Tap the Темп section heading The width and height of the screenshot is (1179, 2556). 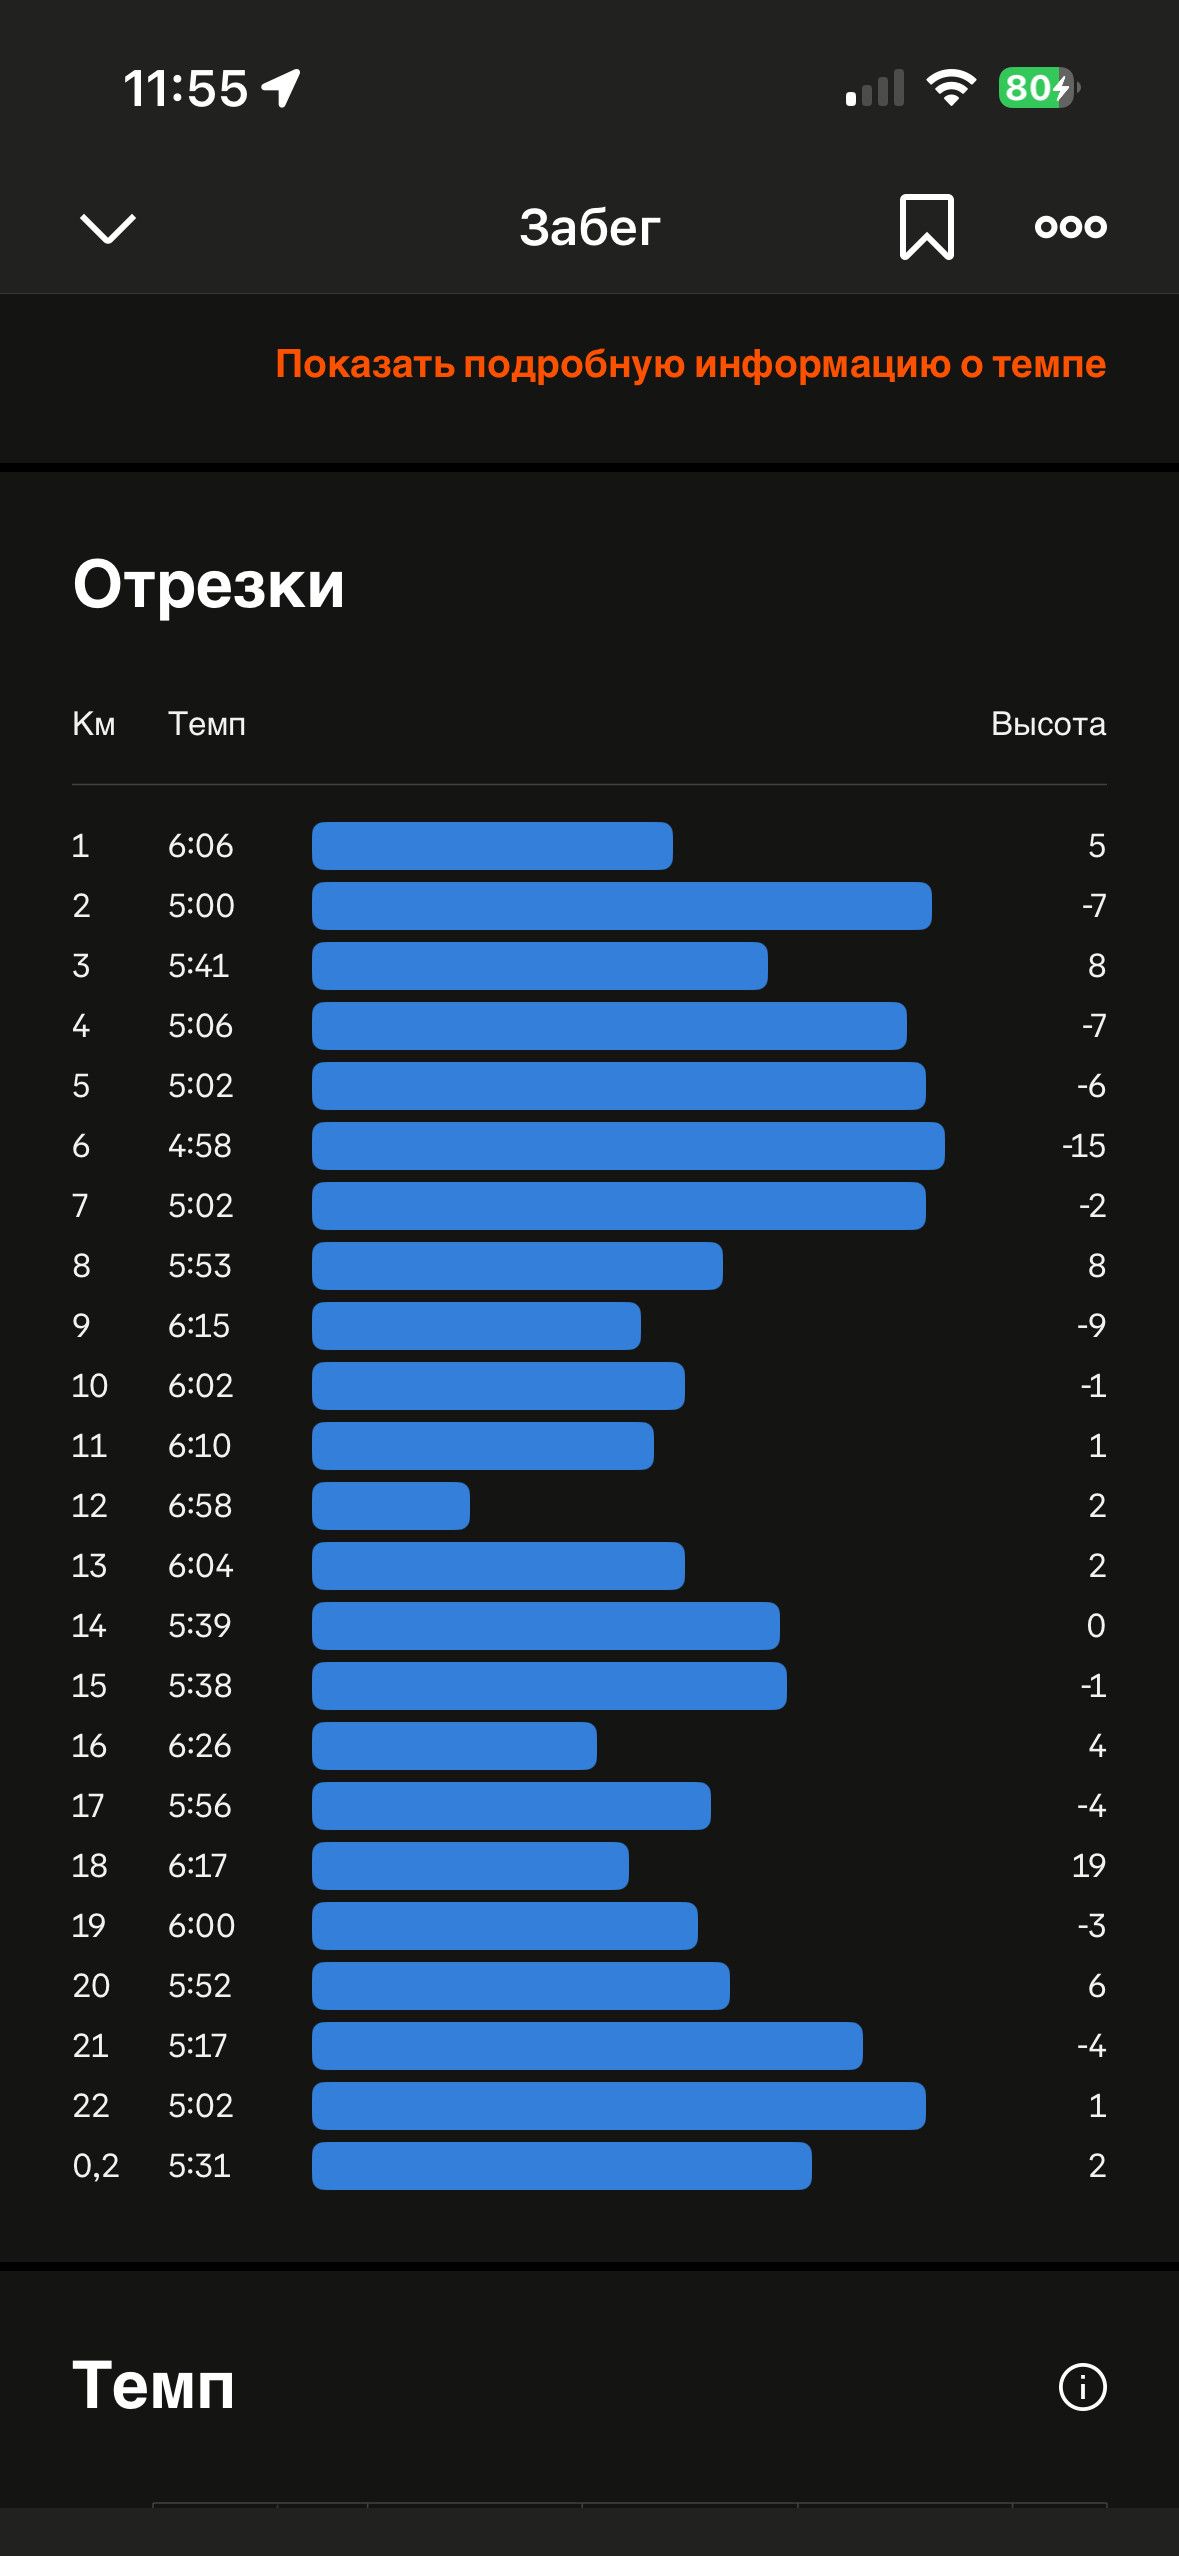click(154, 2386)
